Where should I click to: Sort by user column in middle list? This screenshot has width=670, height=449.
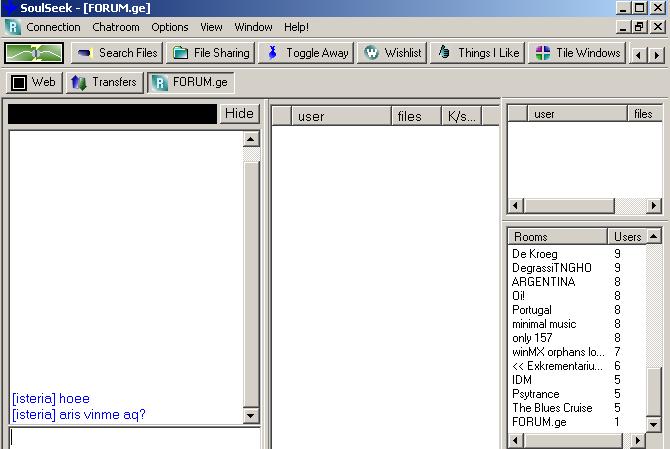point(341,116)
